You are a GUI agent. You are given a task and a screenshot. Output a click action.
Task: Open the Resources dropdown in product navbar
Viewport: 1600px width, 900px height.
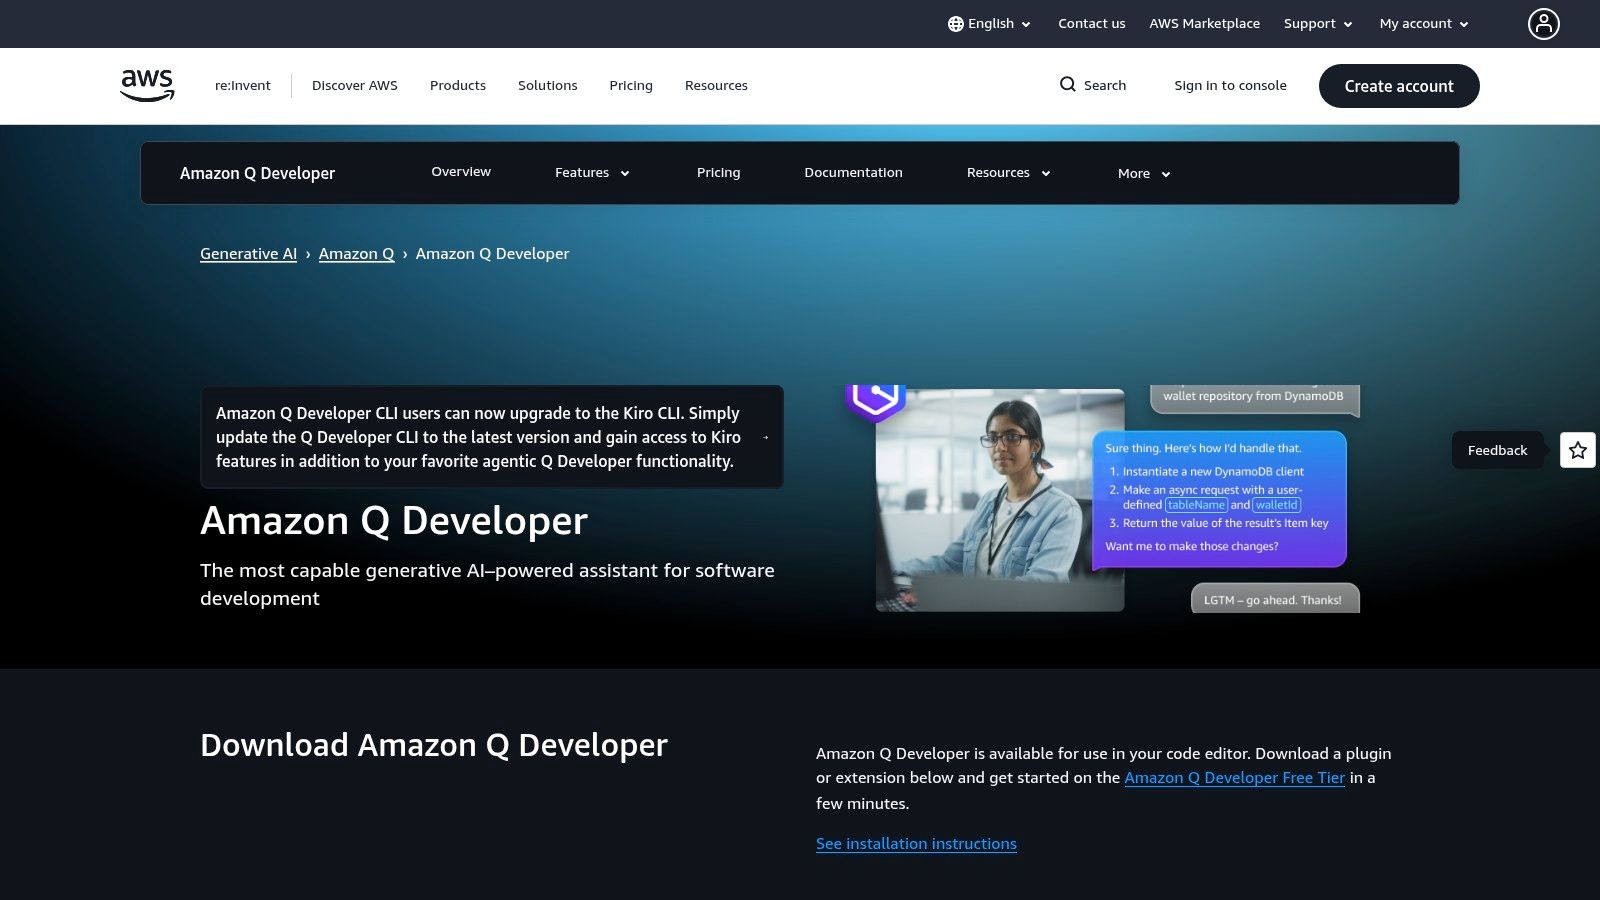pyautogui.click(x=1007, y=172)
